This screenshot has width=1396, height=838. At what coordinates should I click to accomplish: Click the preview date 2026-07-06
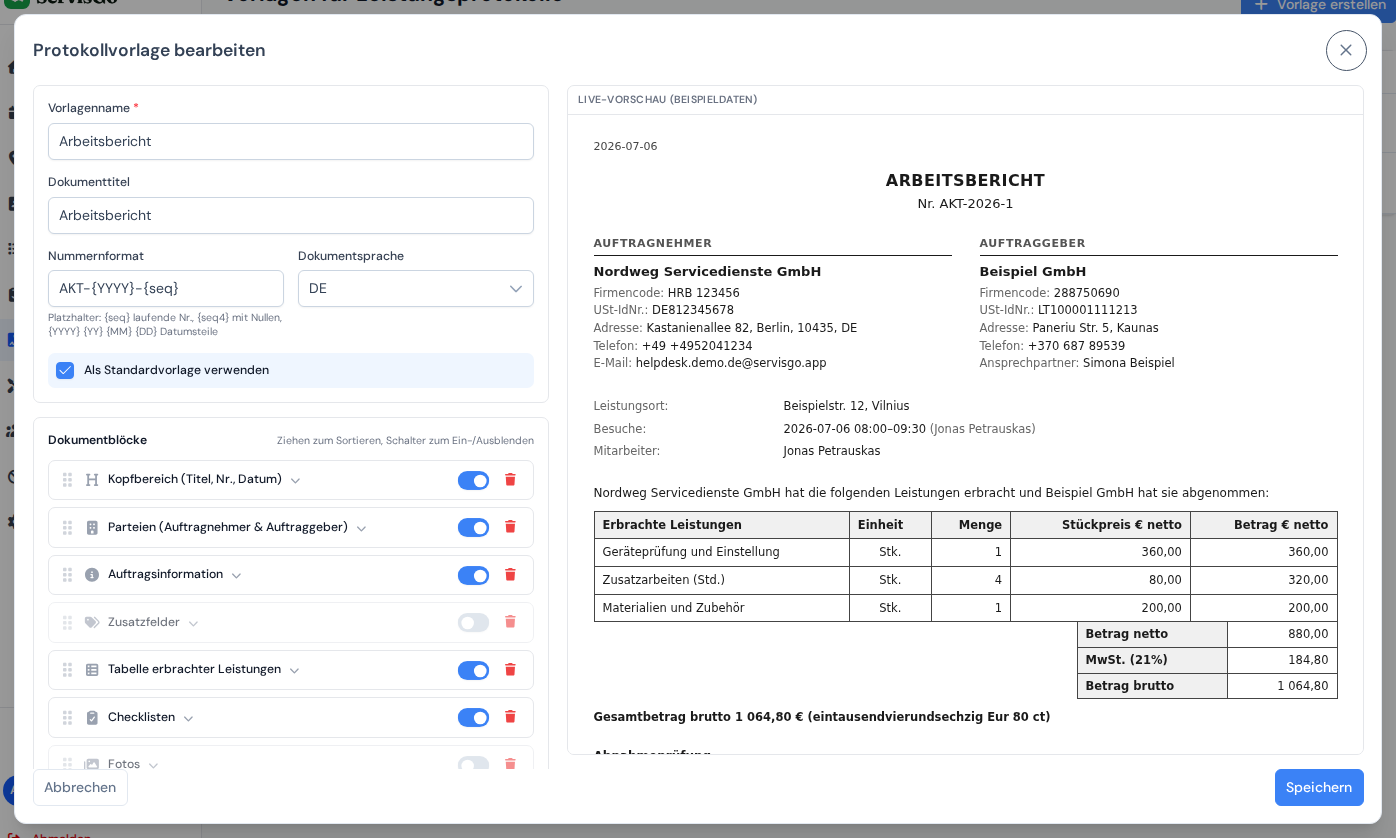(x=625, y=146)
